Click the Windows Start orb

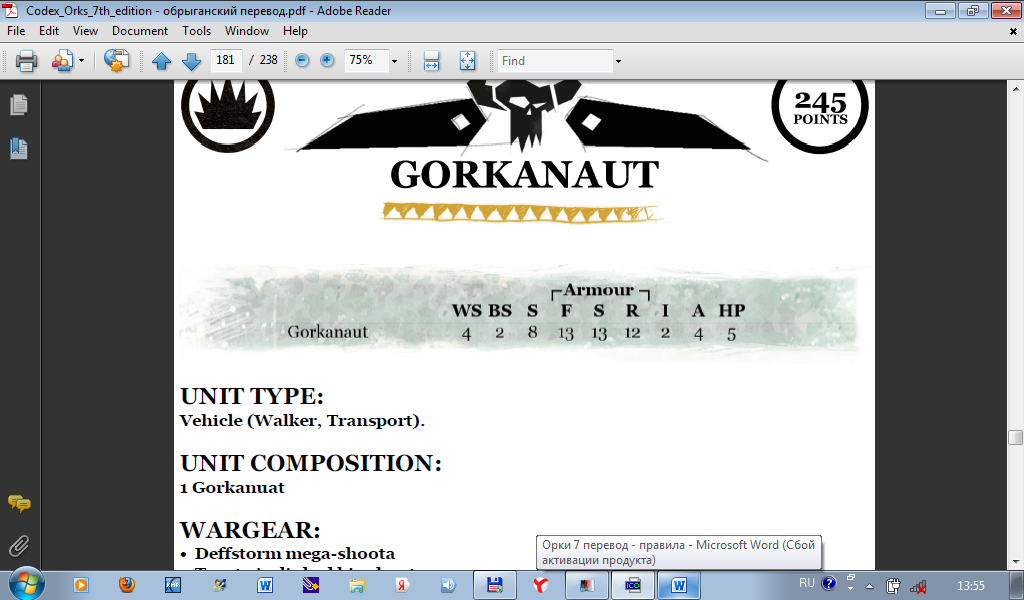click(26, 584)
